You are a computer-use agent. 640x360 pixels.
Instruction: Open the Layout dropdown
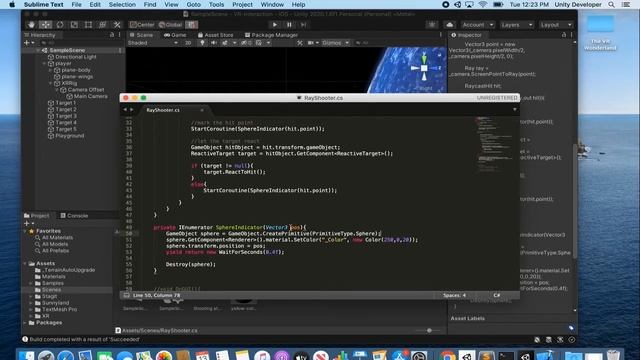tap(556, 25)
